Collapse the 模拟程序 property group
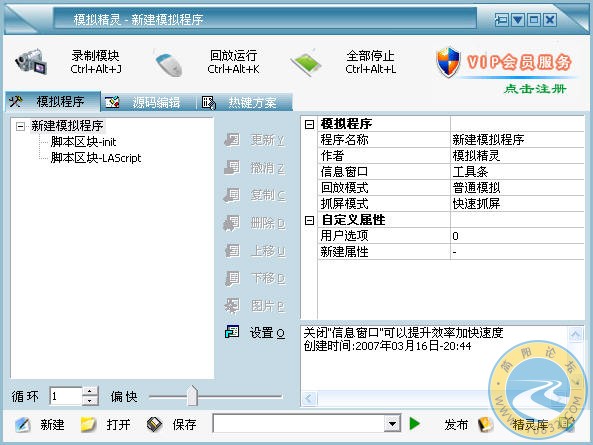The height and width of the screenshot is (445, 593). (309, 124)
